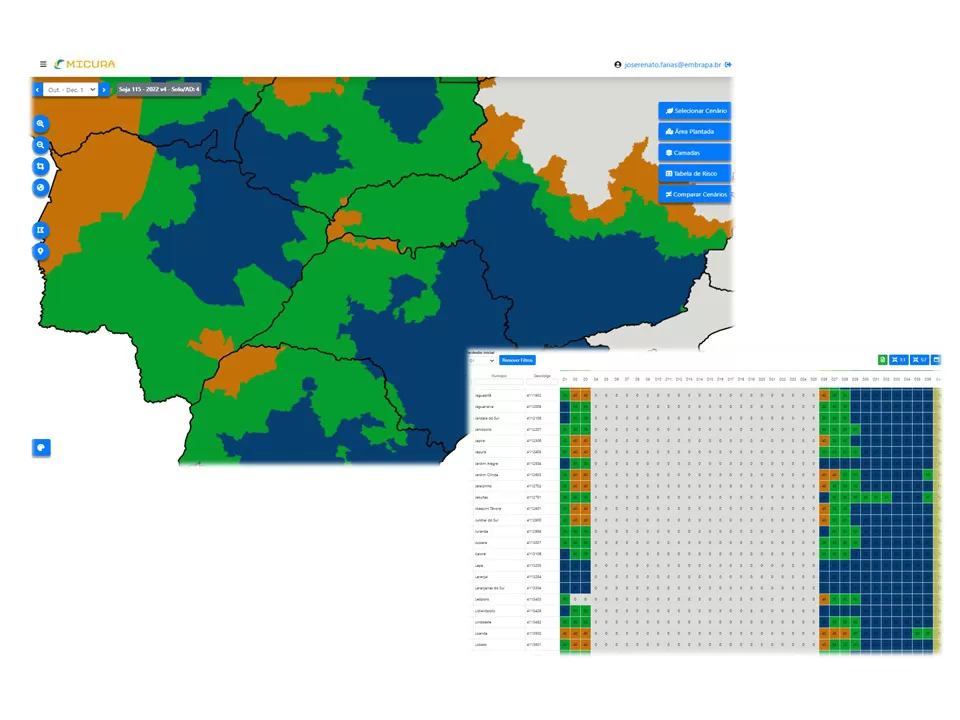
Task: Click the Remover Filtros button
Action: 518,360
